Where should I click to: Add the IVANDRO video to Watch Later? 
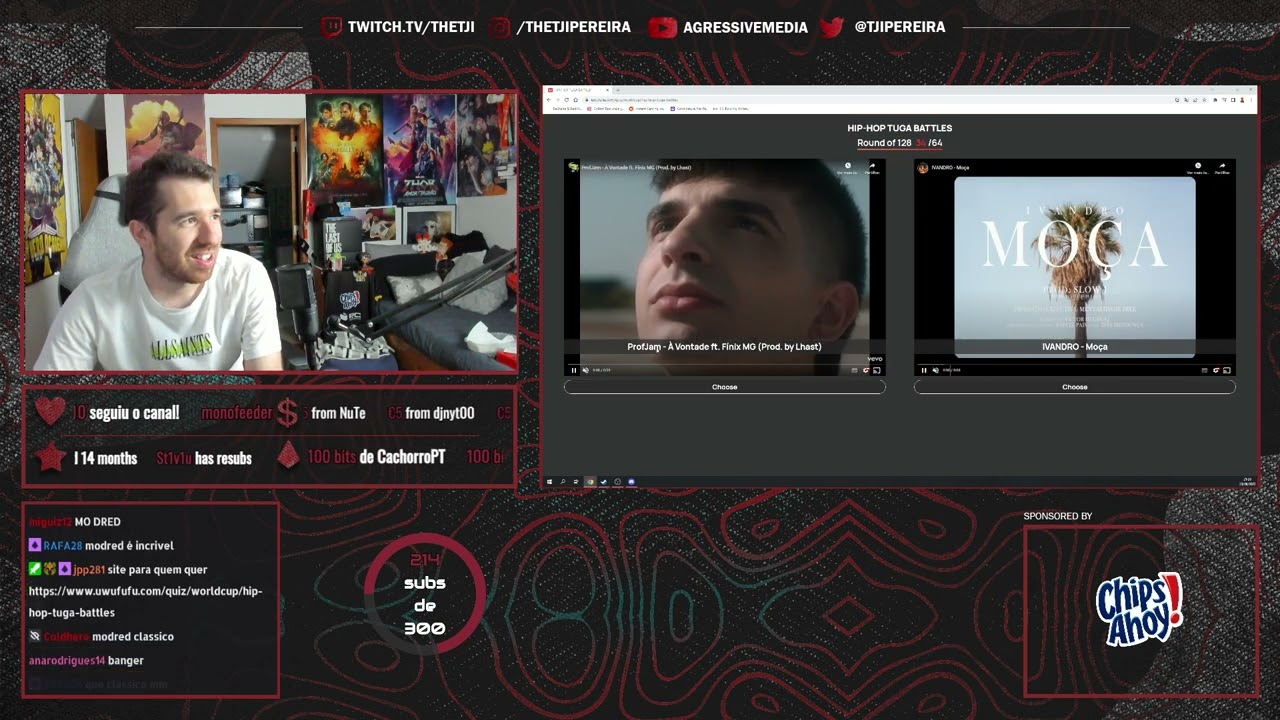point(1198,167)
